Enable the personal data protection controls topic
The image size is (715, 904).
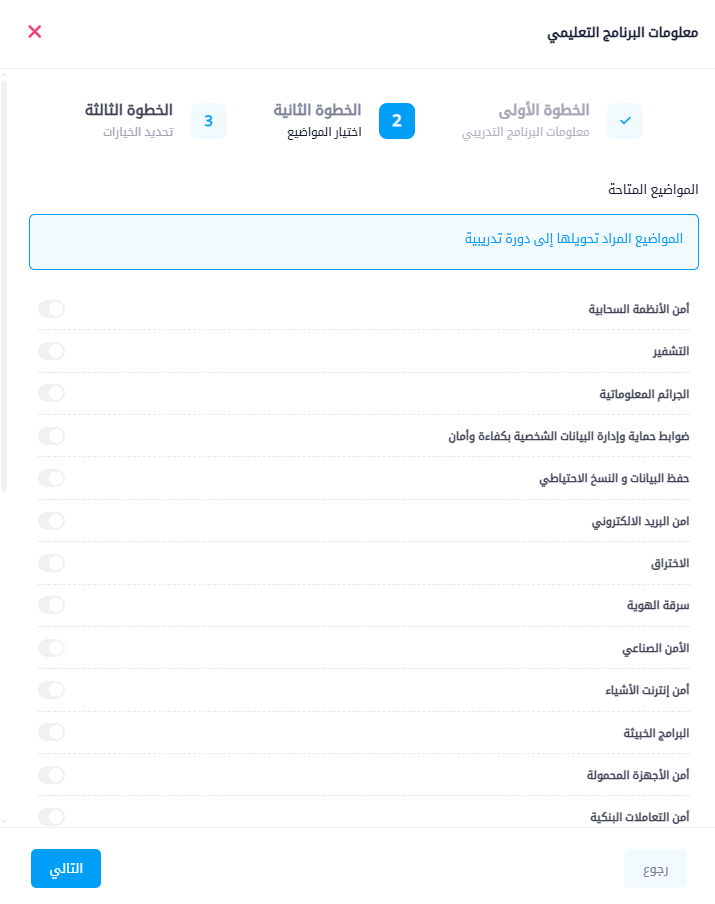click(51, 436)
